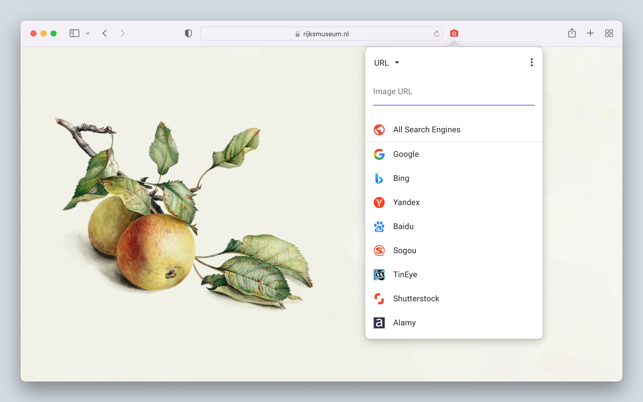Reload the rijksmuseum.nl page
Screen dimensions: 643x402
[436, 34]
